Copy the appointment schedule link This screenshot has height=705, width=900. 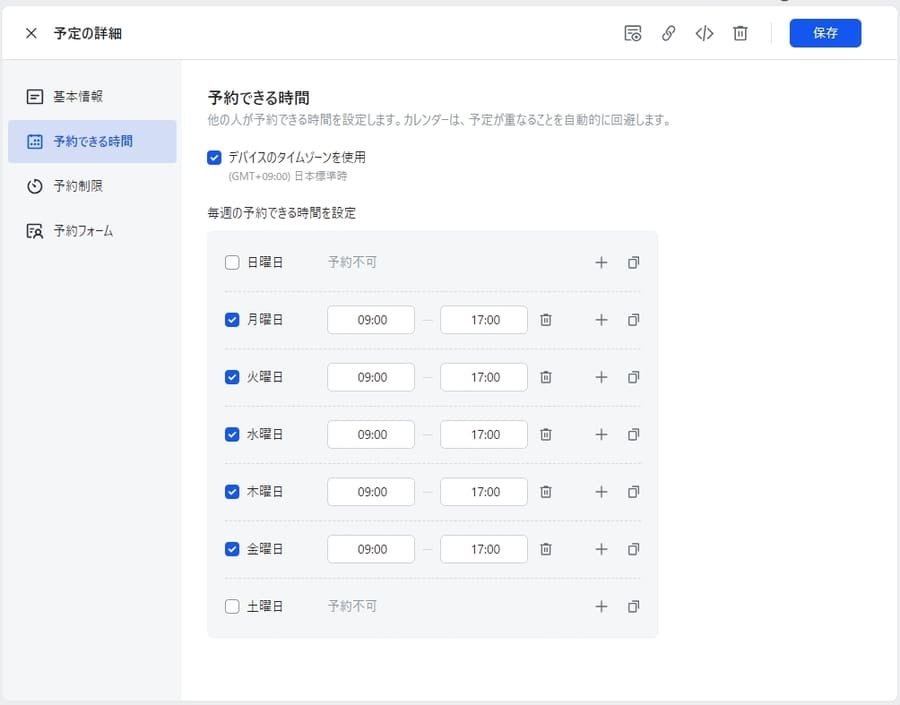pyautogui.click(x=668, y=33)
